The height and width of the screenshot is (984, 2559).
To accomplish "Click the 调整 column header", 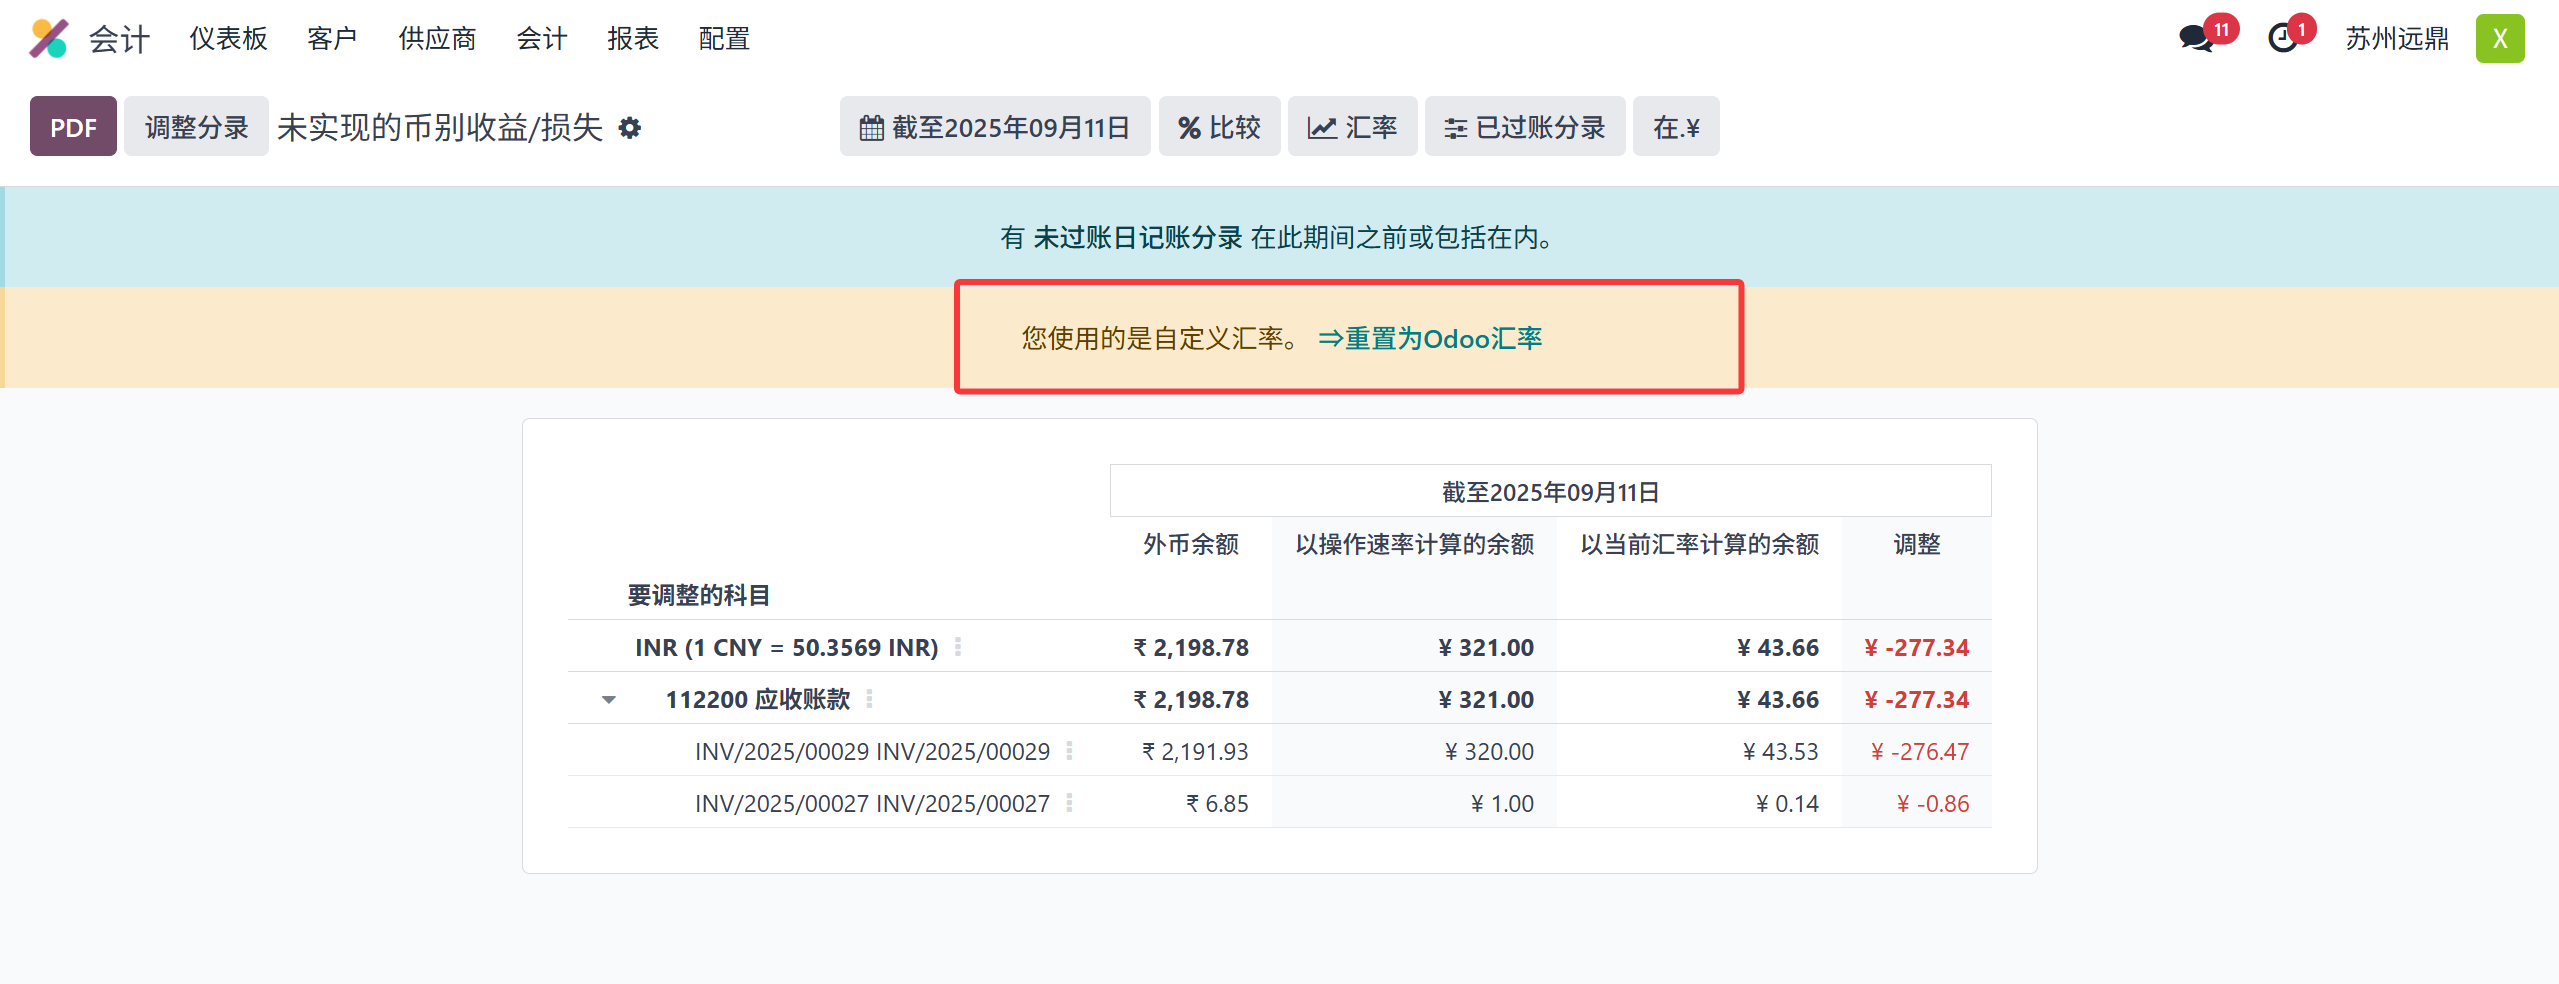I will pos(1917,544).
